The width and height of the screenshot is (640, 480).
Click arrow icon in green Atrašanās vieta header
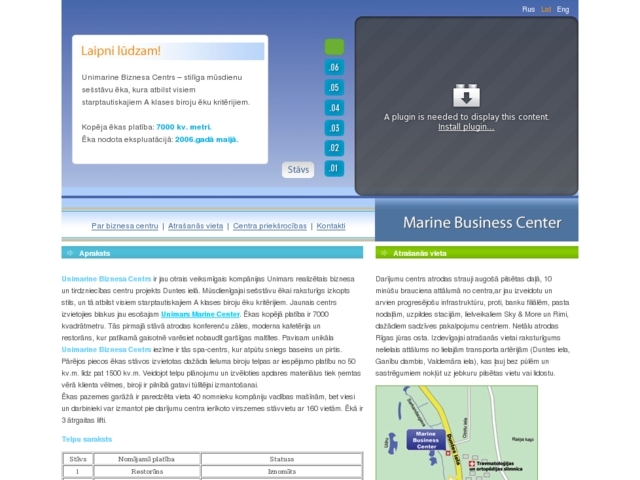tap(383, 253)
